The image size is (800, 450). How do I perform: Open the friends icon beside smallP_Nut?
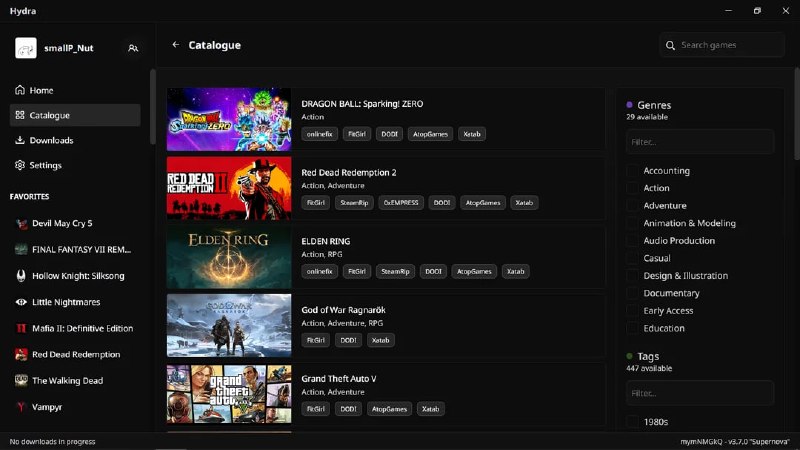133,48
